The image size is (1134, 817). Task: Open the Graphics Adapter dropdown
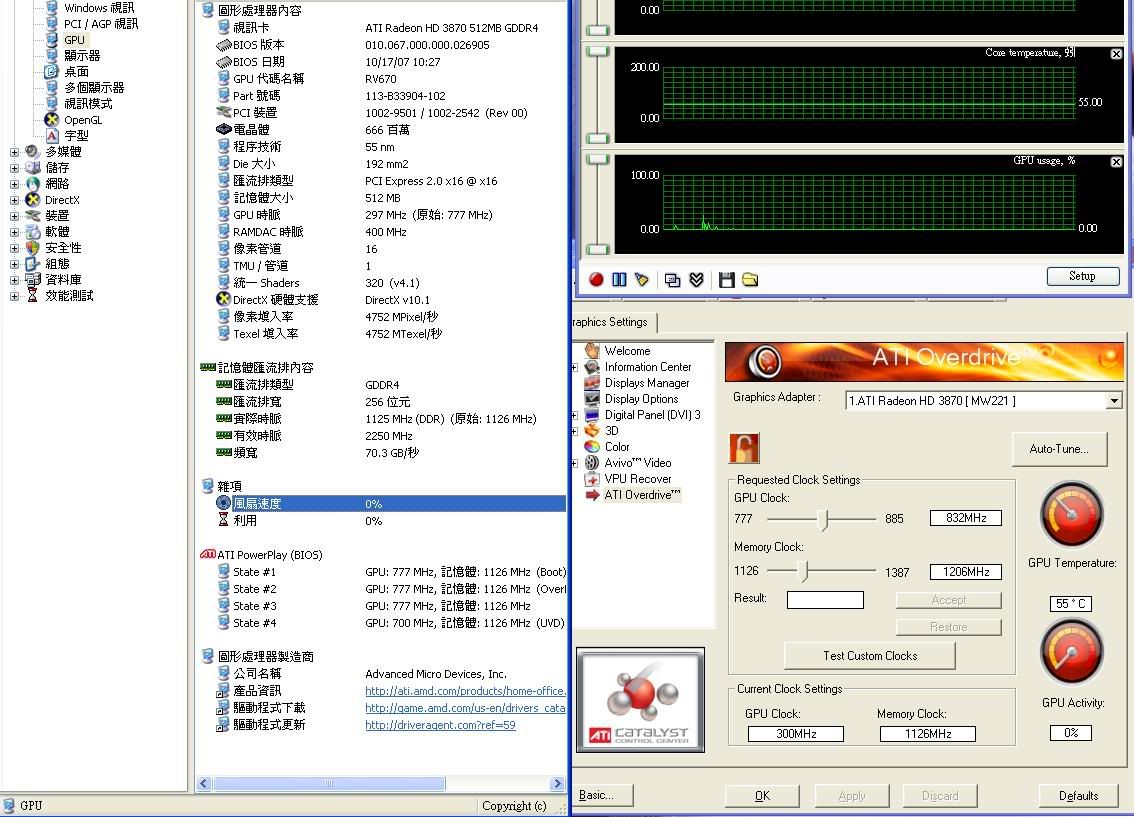(1114, 401)
